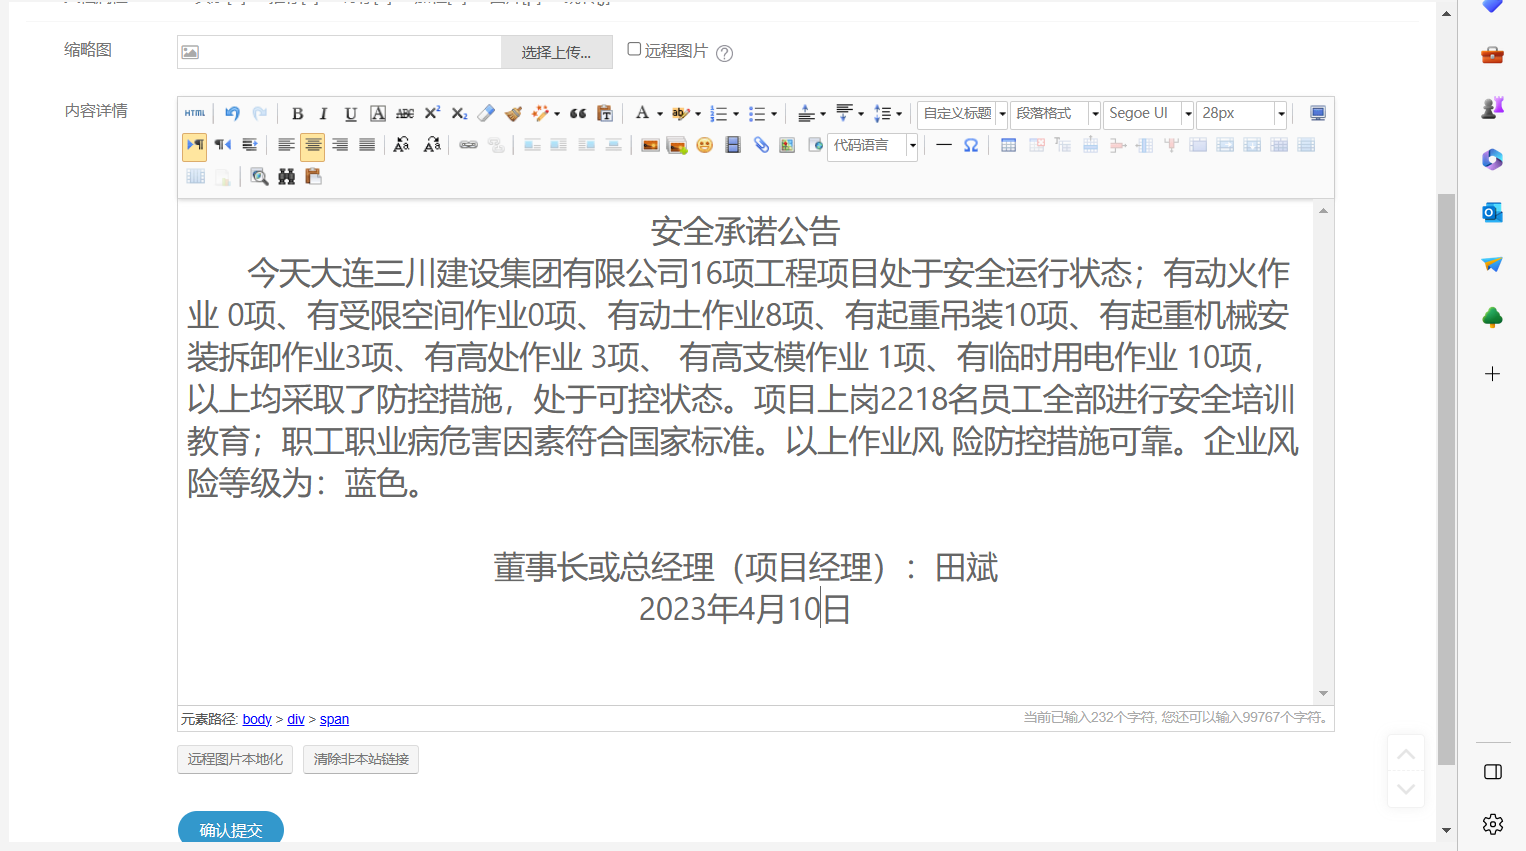Convert selection to uppercase
Viewport: 1526px width, 851px height.
click(402, 145)
